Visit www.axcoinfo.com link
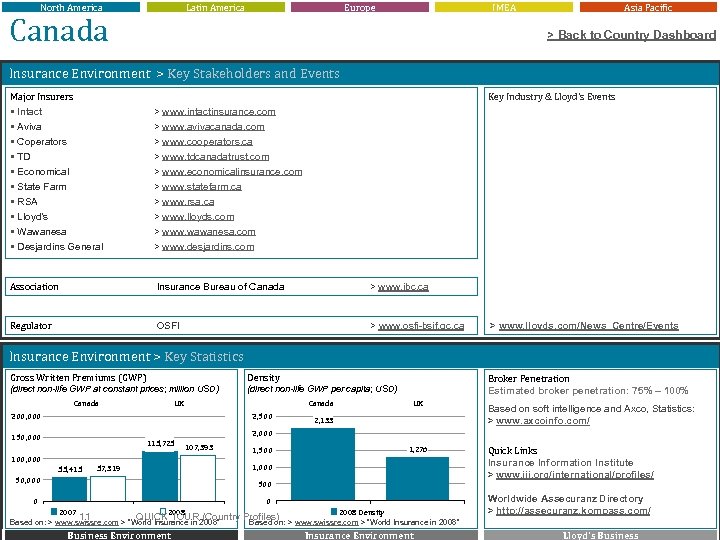 543,421
